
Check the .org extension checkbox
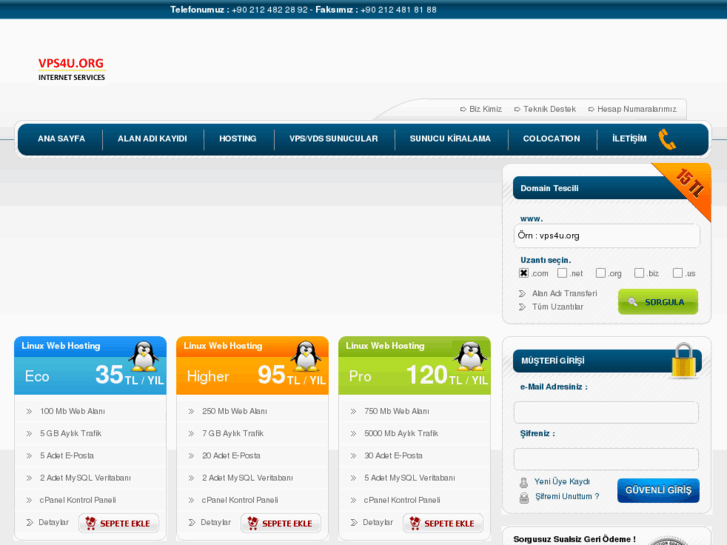click(x=600, y=273)
